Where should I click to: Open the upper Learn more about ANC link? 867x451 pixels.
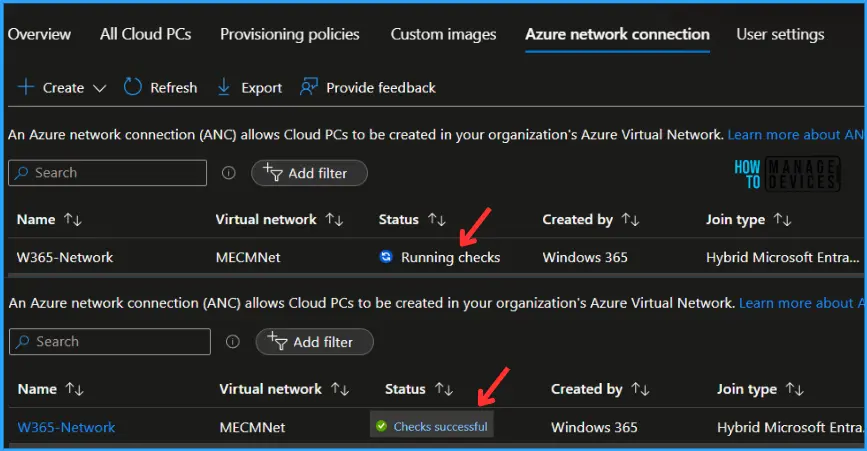coord(795,135)
